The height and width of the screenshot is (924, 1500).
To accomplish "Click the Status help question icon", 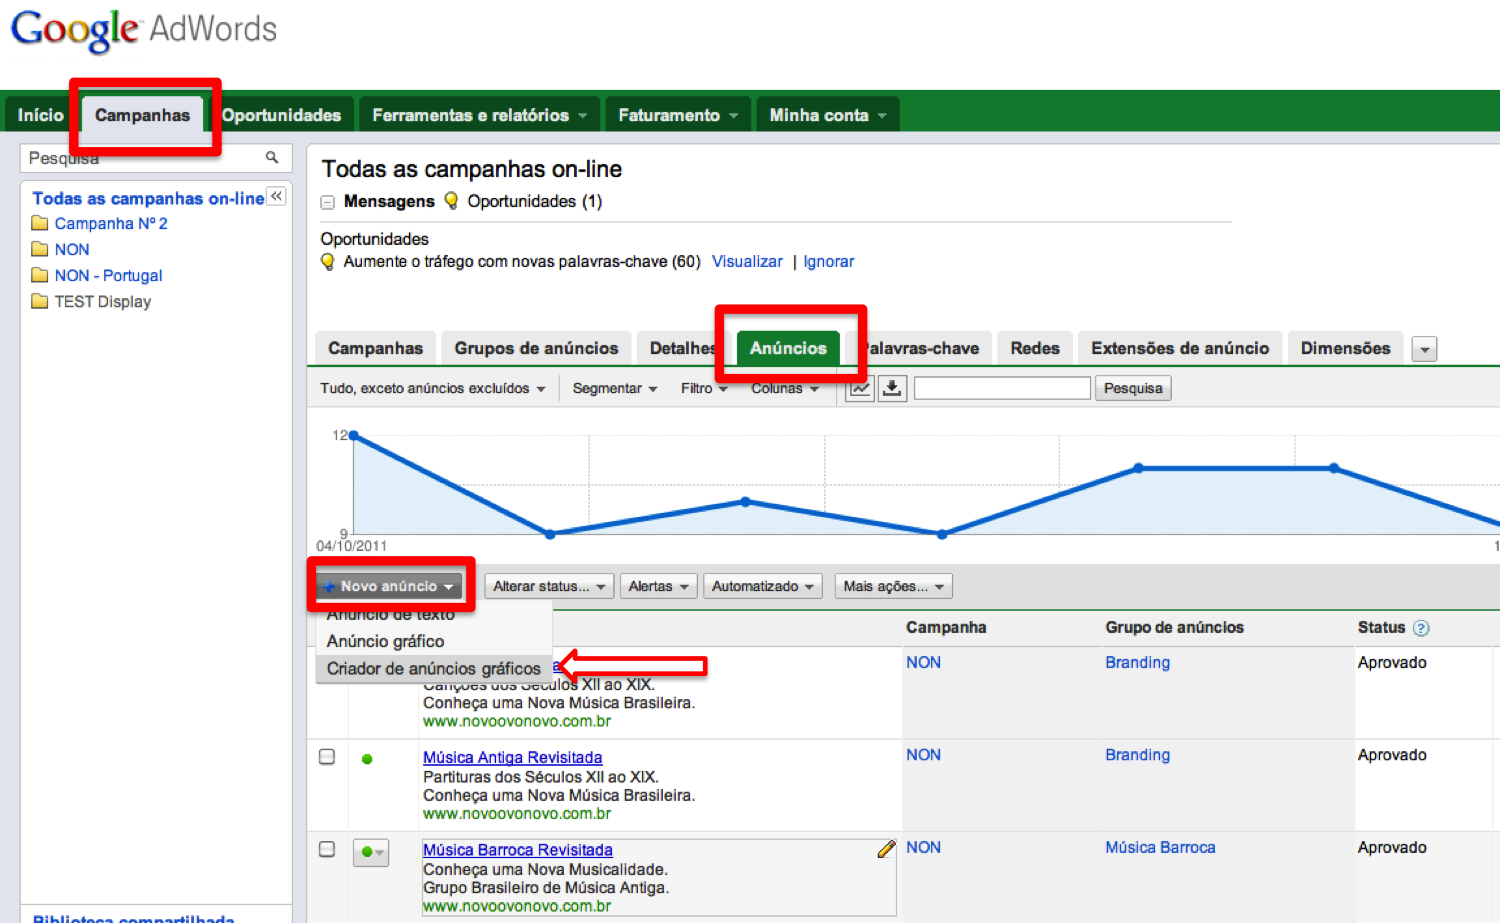I will (1421, 628).
